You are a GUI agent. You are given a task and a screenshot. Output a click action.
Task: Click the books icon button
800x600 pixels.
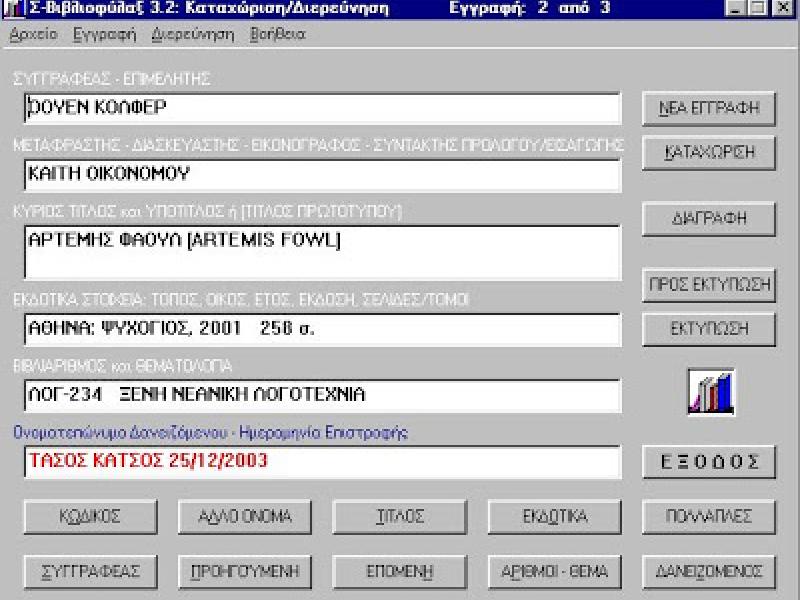coord(710,393)
